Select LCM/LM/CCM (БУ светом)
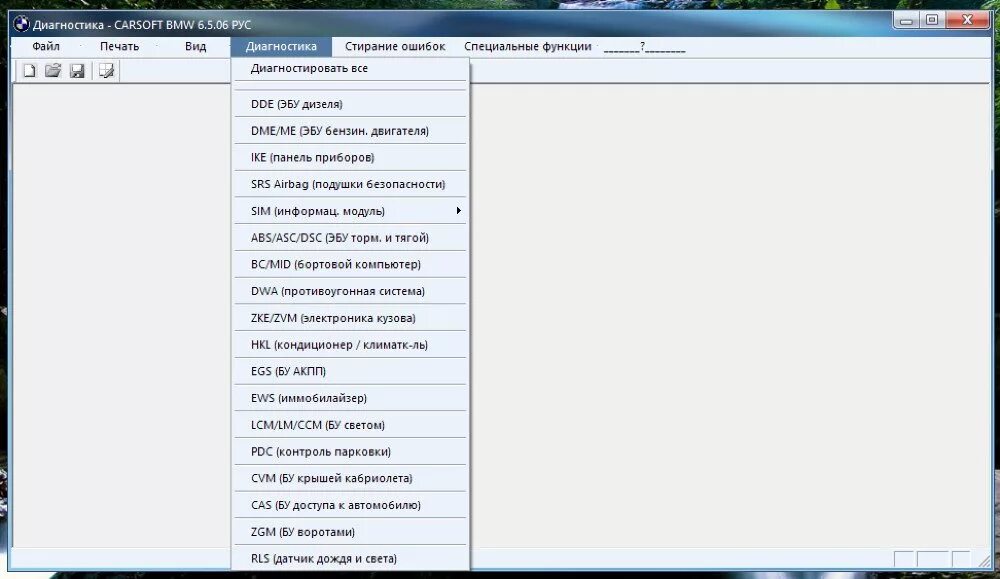Viewport: 1000px width, 579px height. pos(350,425)
